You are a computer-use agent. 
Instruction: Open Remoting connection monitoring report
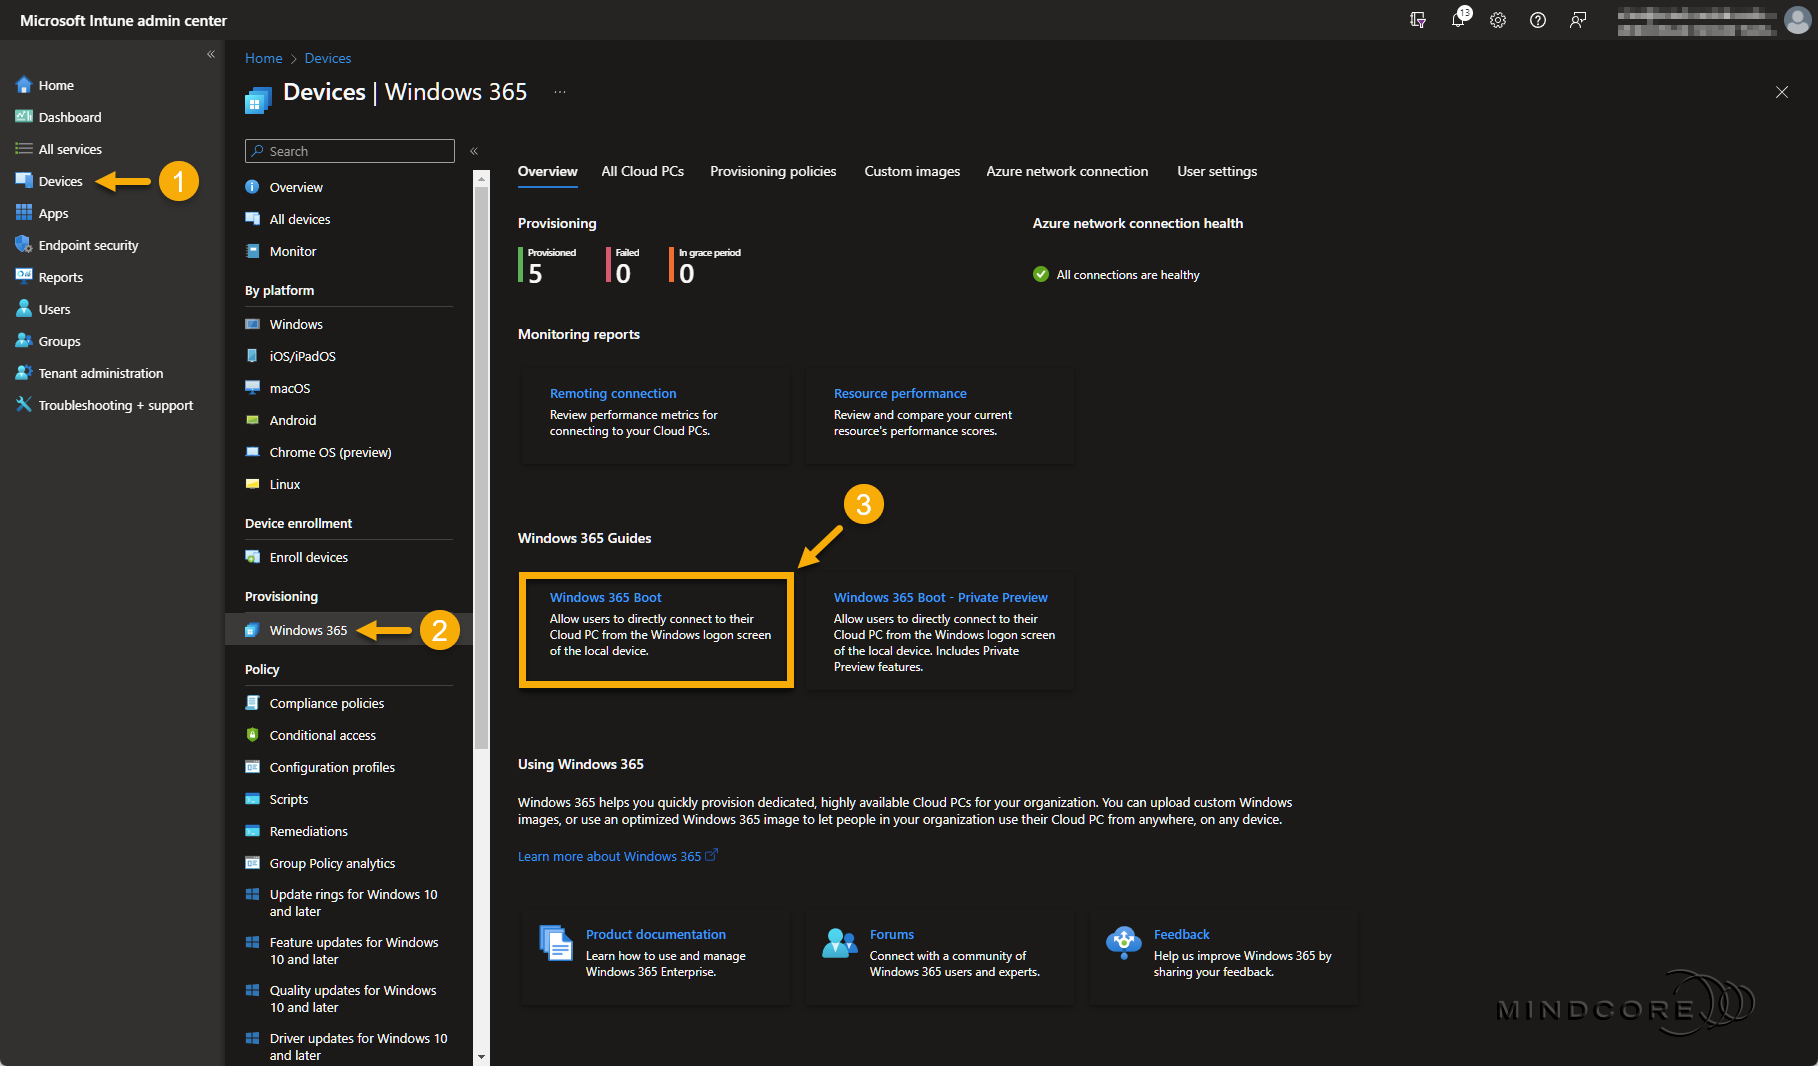(613, 393)
